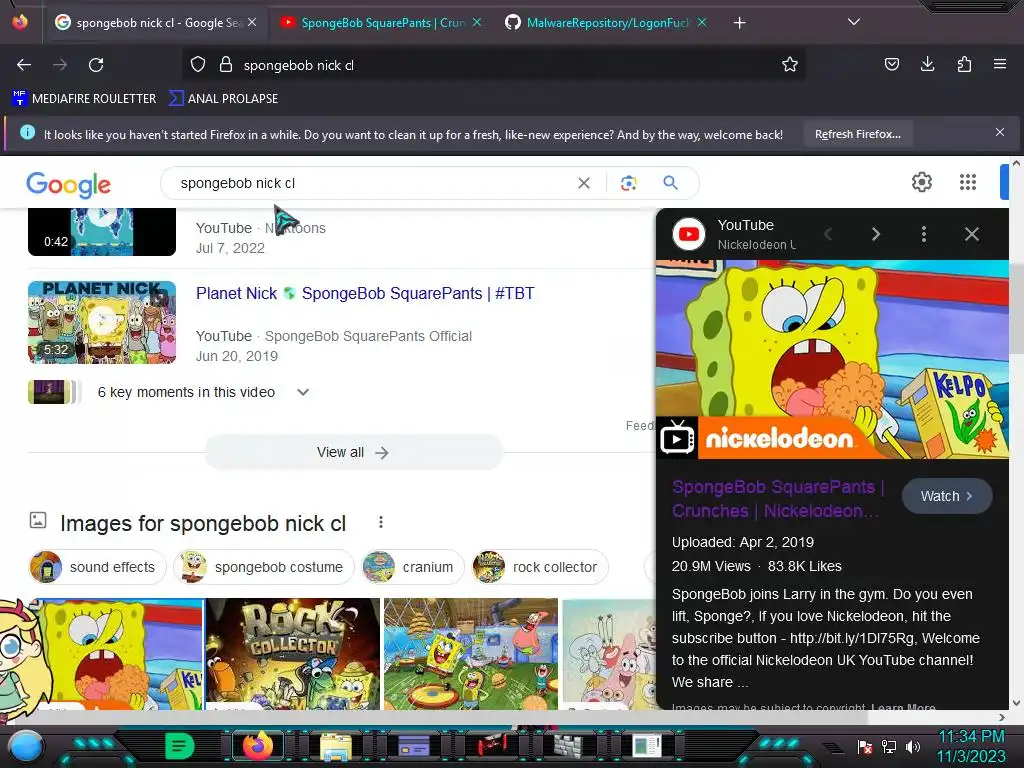Open SpongeBob eating Kelpo image result
Image resolution: width=1024 pixels, height=768 pixels.
(x=121, y=654)
